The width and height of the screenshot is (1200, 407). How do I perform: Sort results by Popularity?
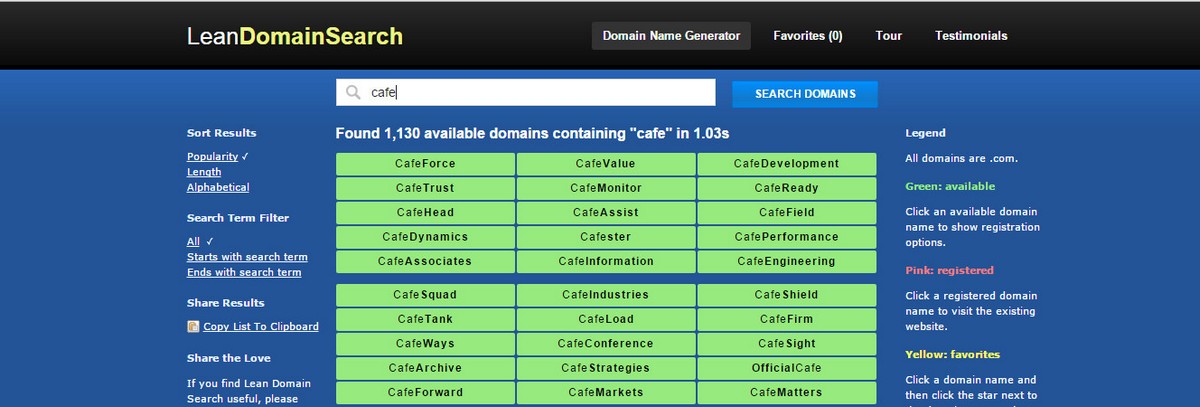(x=212, y=156)
